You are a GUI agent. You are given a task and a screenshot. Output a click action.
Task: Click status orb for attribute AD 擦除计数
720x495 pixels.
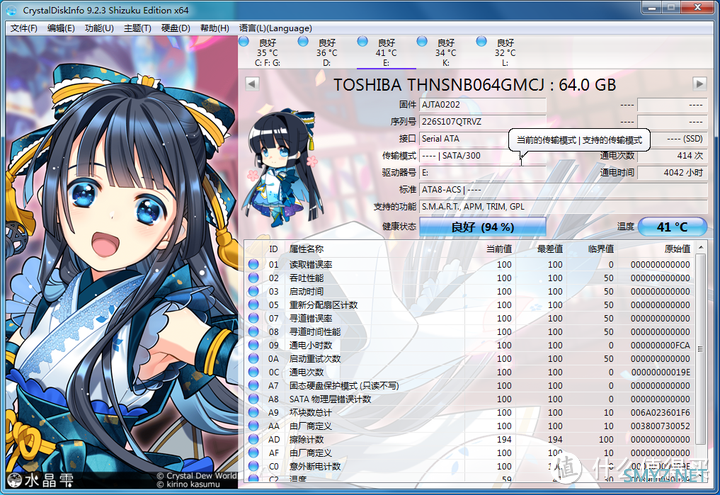pyautogui.click(x=253, y=439)
